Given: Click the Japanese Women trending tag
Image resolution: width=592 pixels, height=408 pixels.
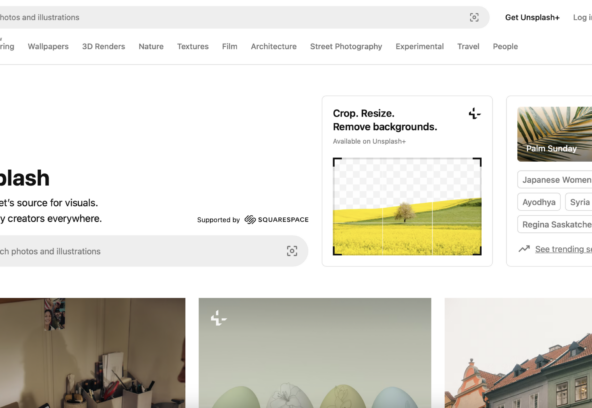Looking at the screenshot, I should pos(555,180).
